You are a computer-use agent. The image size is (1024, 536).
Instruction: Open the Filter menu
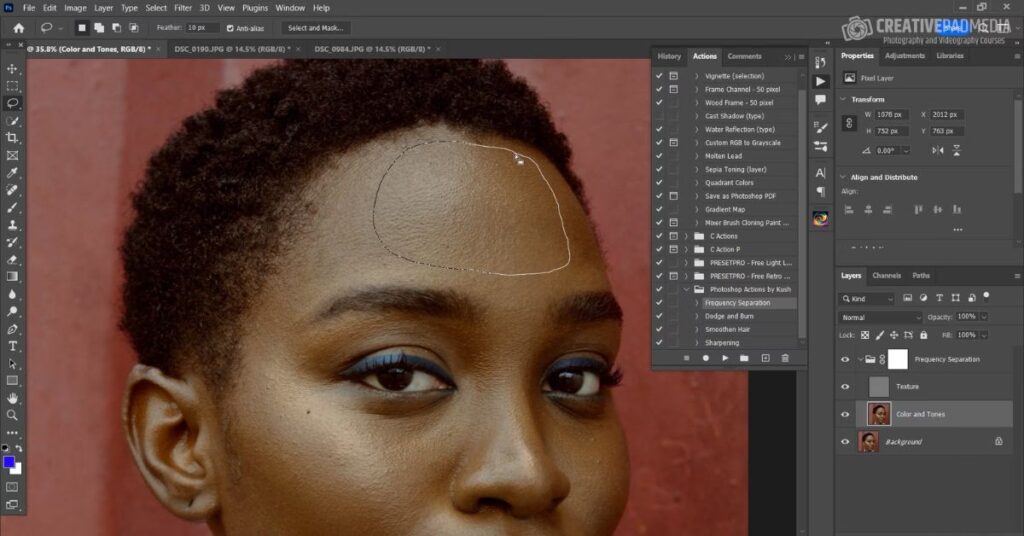[182, 8]
